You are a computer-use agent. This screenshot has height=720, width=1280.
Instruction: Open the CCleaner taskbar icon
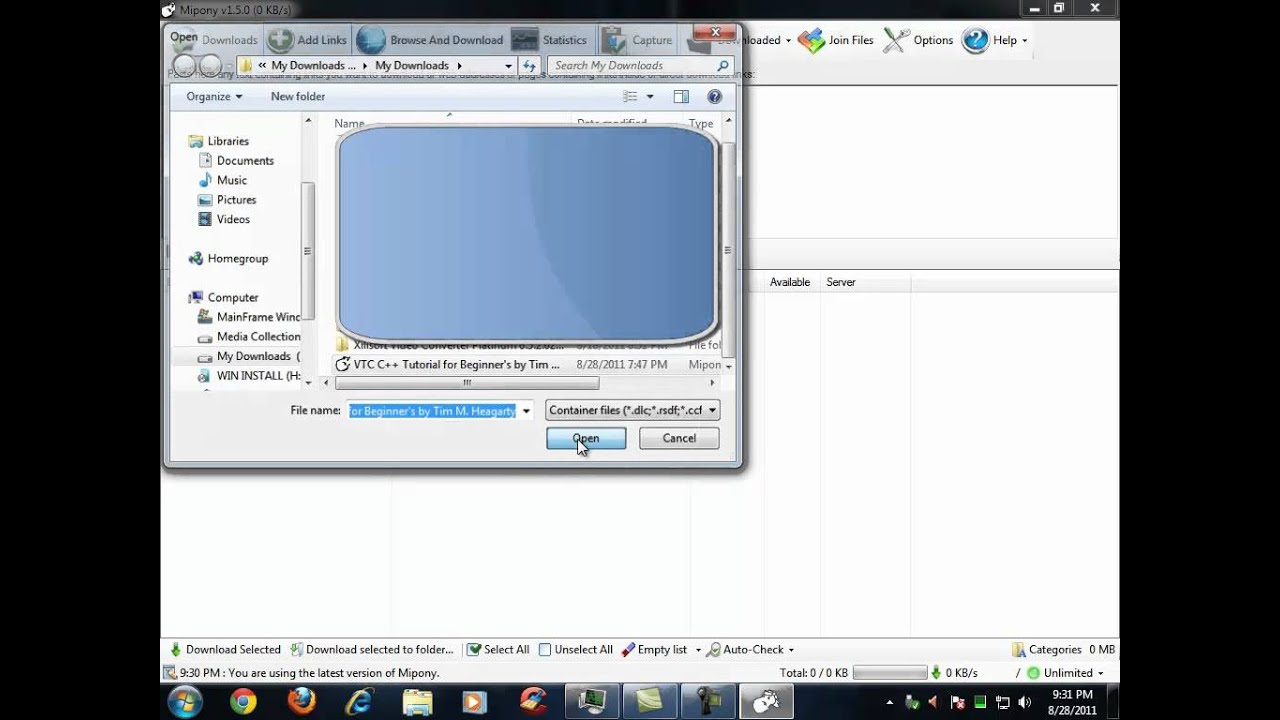tap(533, 702)
